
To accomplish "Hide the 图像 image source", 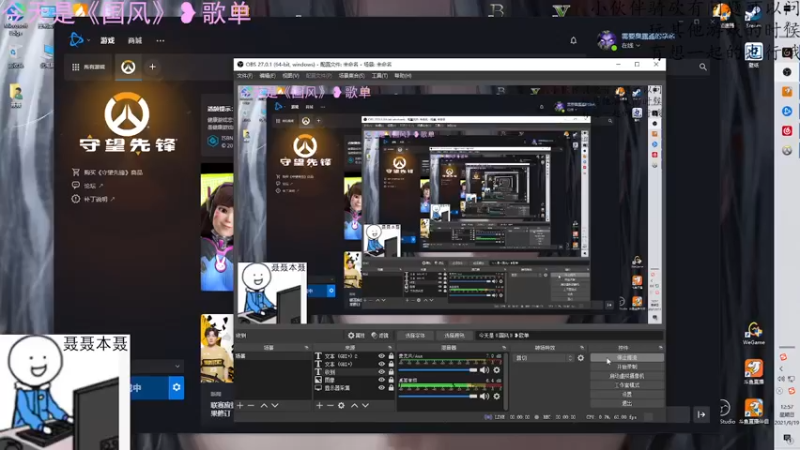I will click(381, 380).
